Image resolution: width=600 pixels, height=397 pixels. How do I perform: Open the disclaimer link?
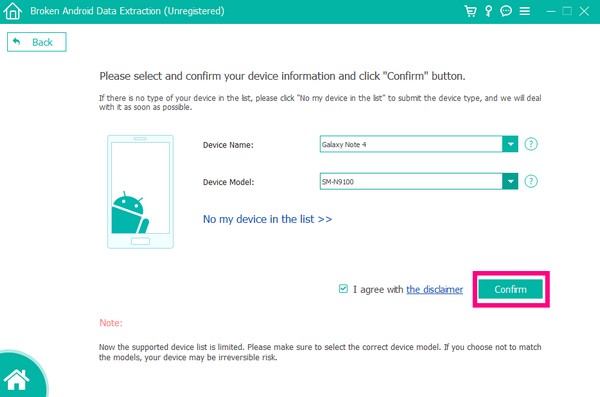coord(435,290)
